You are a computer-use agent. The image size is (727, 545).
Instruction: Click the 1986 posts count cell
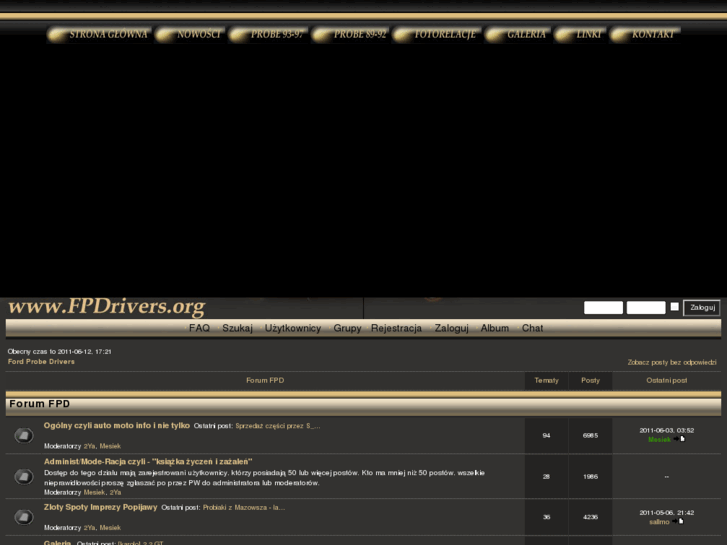click(x=590, y=476)
